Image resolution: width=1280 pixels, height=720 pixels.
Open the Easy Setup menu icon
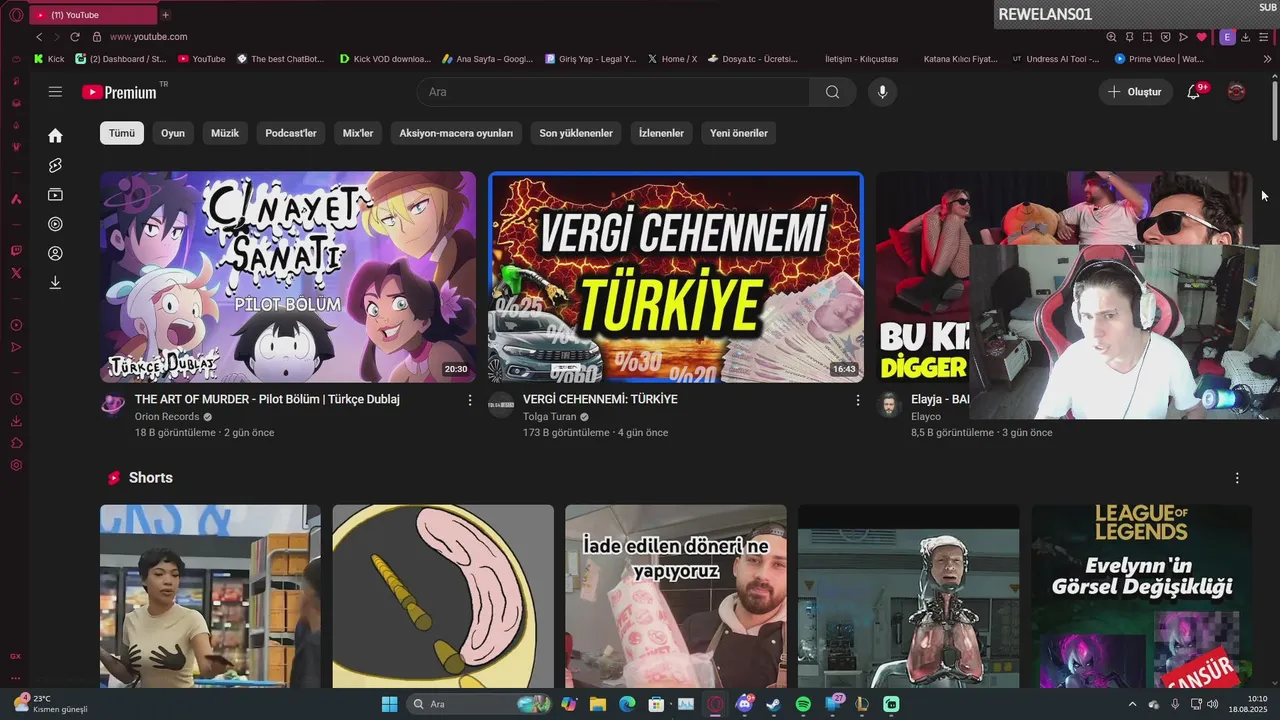pos(1263,37)
